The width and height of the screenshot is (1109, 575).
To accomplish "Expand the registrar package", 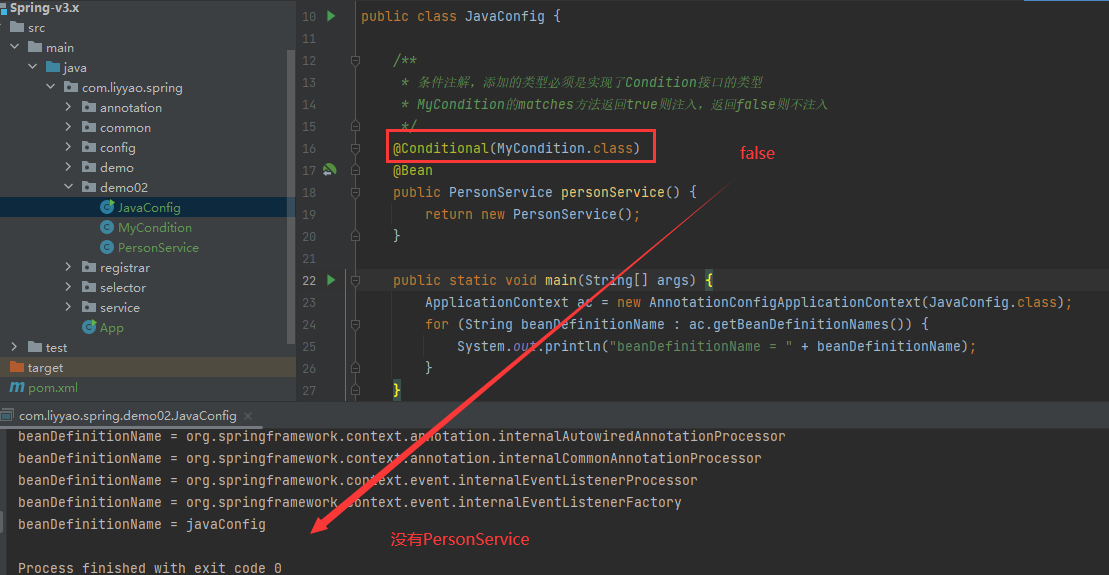I will coord(68,267).
